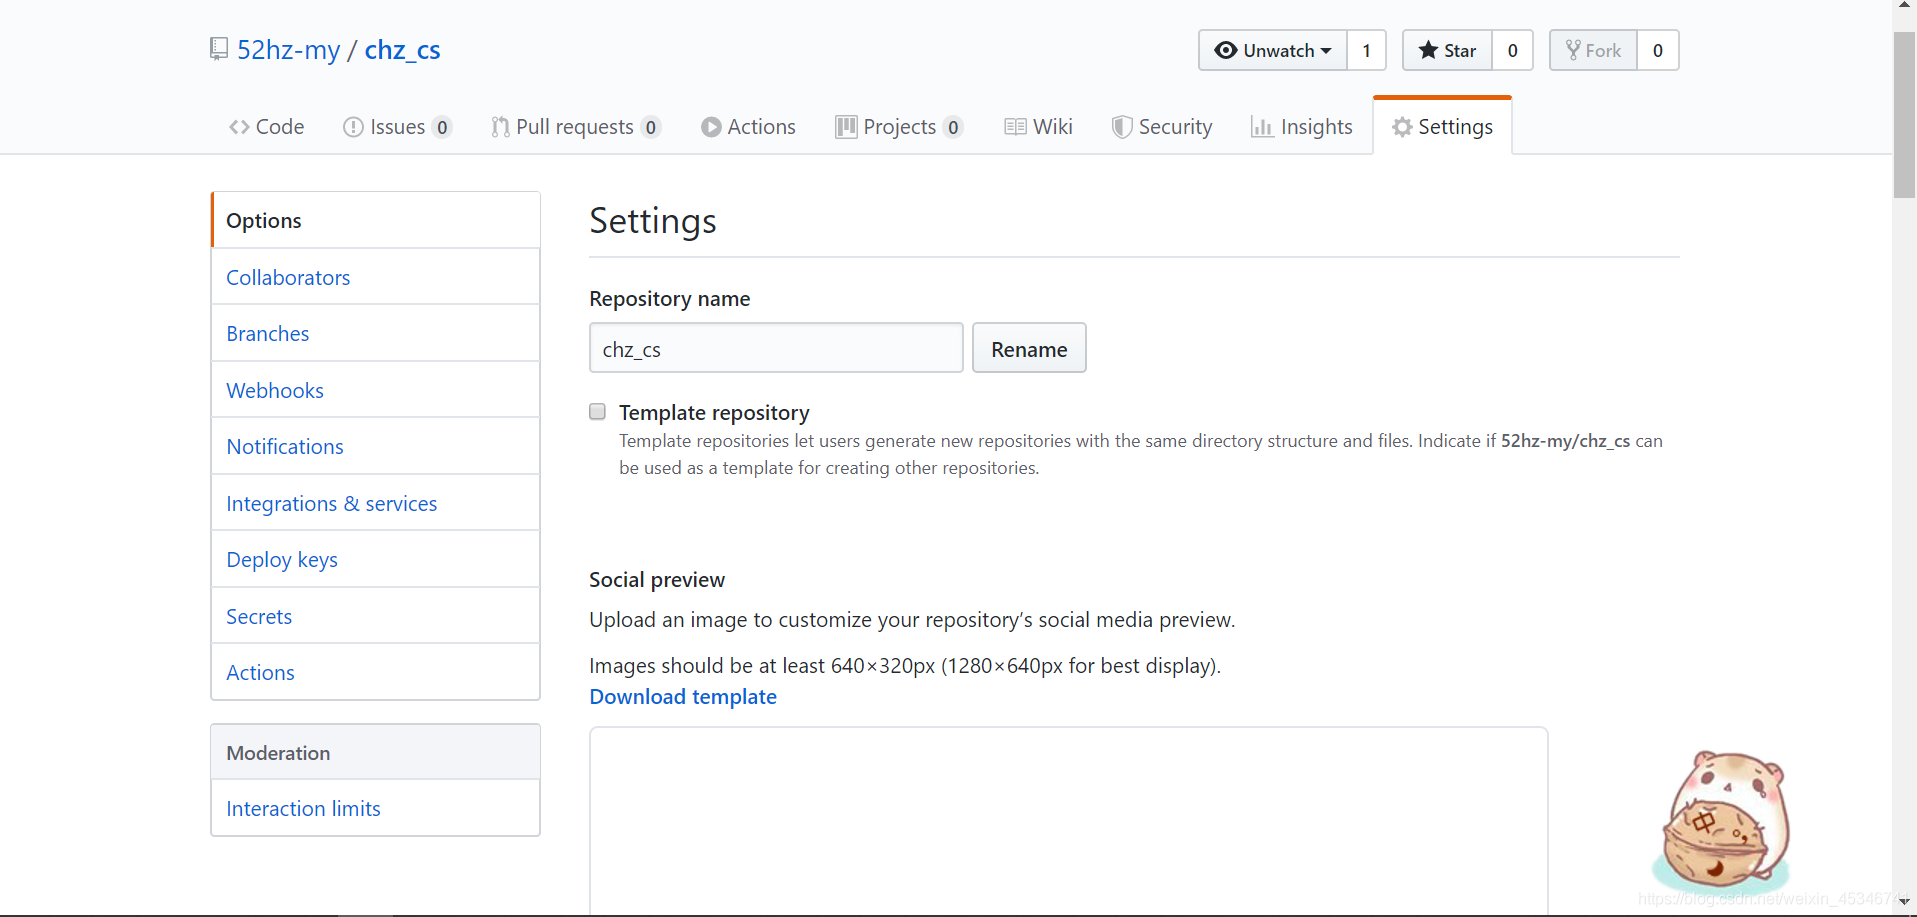Select the Security tab
Viewport: 1917px width, 917px height.
[x=1162, y=127]
